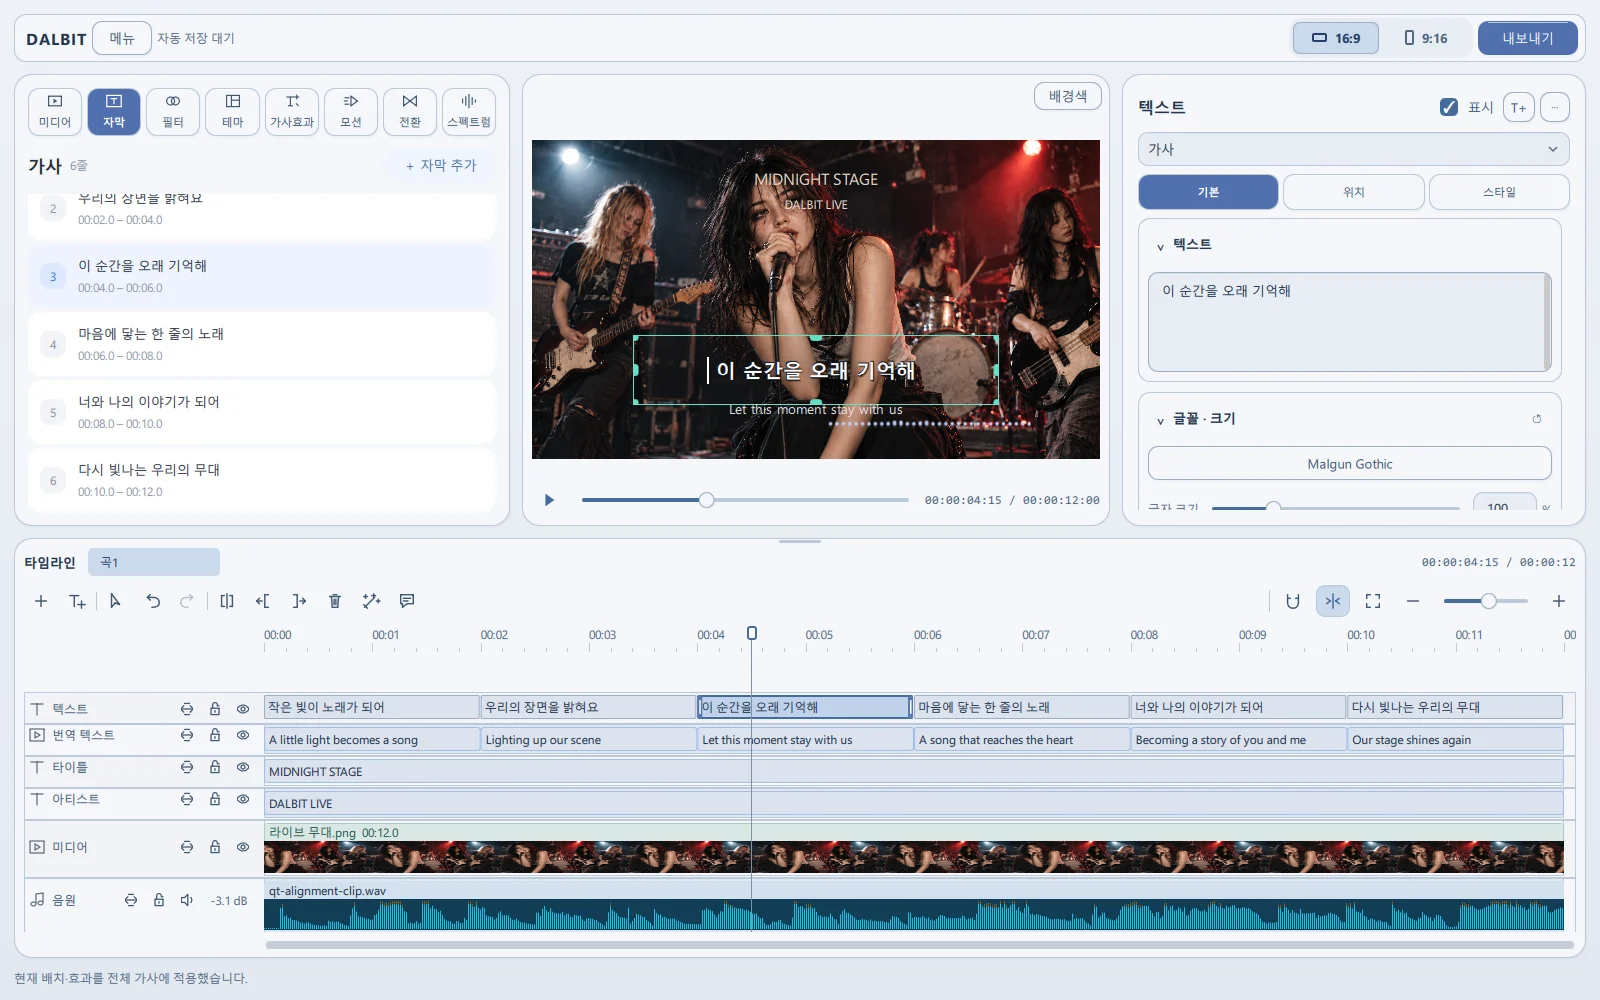Image resolution: width=1600 pixels, height=1000 pixels.
Task: Open the 테마 tool panel
Action: click(x=233, y=111)
